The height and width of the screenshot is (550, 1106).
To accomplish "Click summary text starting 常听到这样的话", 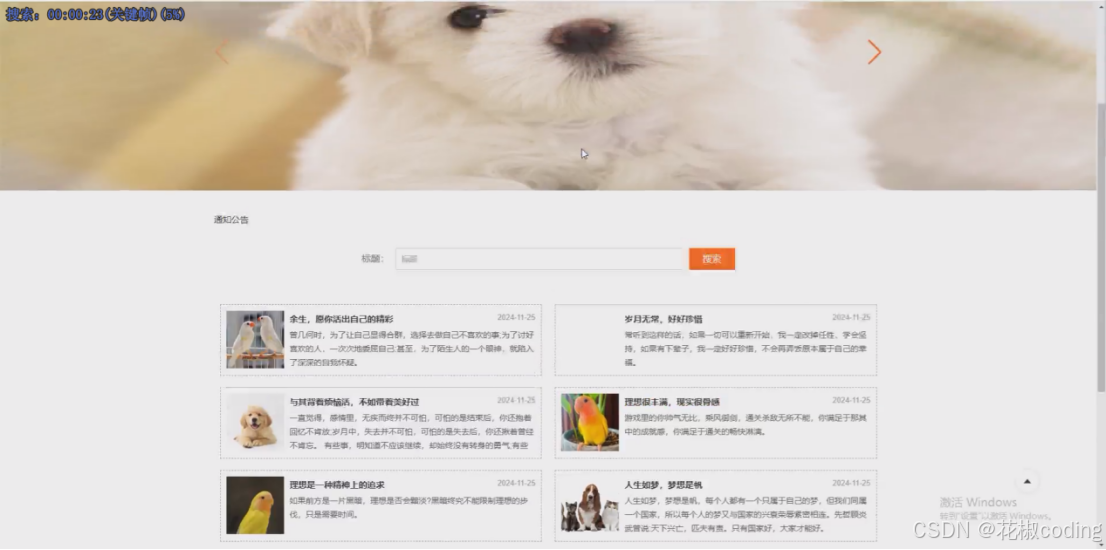I will click(x=746, y=349).
